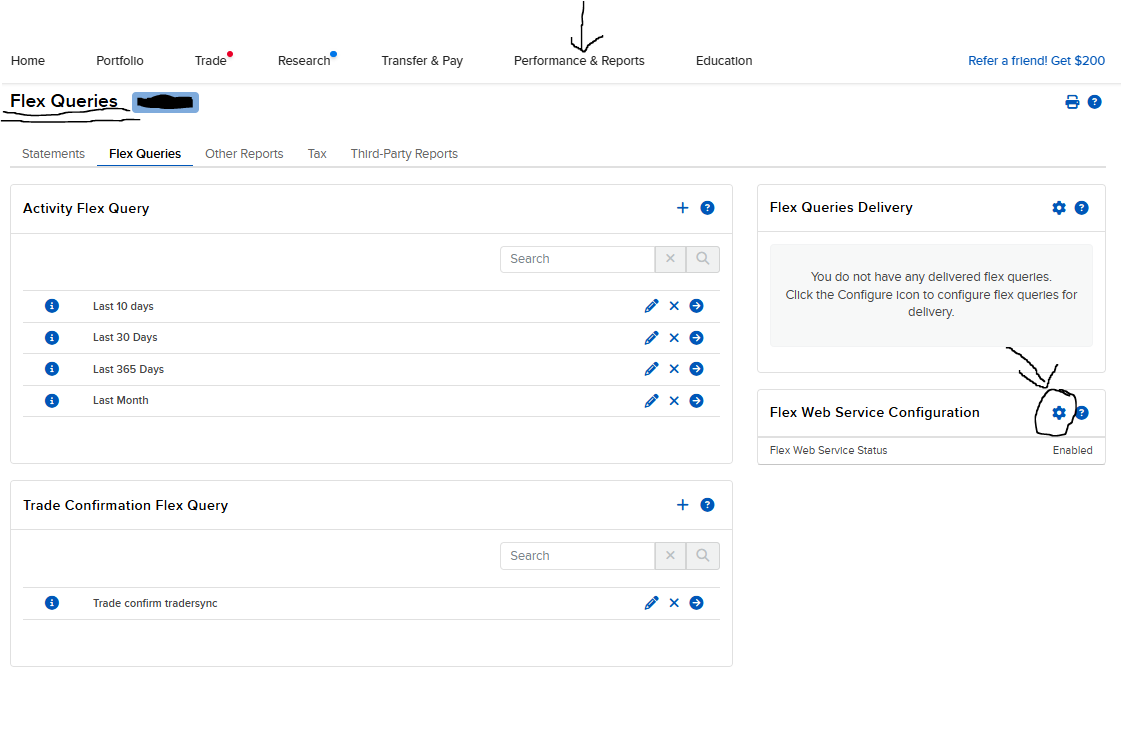Add a new Activity Flex Query
This screenshot has height=755, width=1121.
click(683, 208)
